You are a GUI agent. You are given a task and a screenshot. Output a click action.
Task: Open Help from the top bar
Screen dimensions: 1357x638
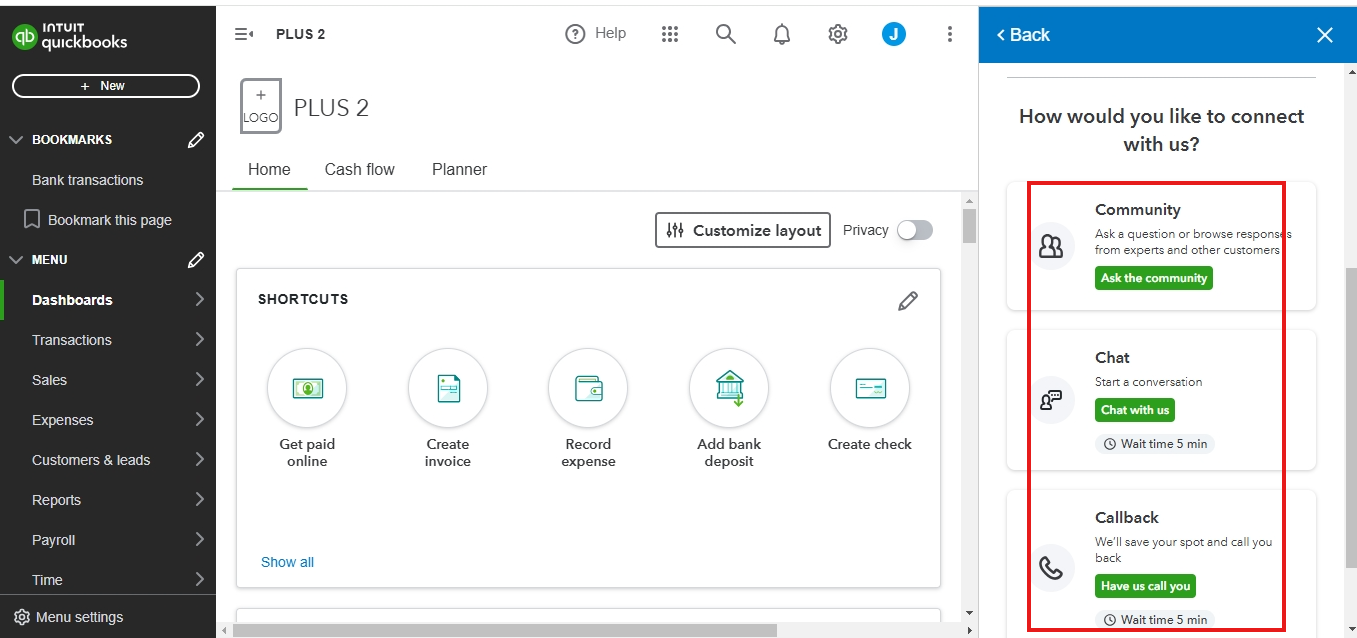tap(596, 34)
